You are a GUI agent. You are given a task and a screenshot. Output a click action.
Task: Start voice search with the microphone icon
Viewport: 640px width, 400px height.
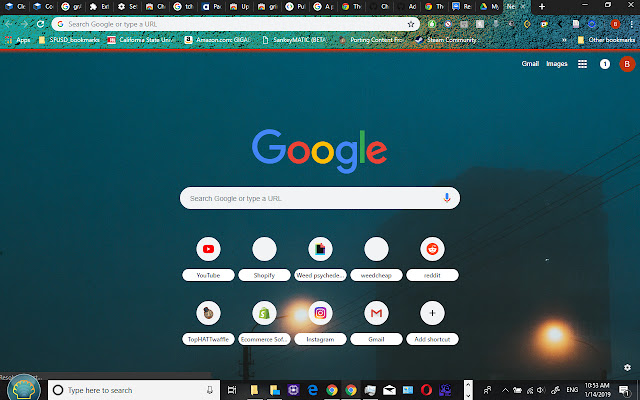[x=447, y=198]
